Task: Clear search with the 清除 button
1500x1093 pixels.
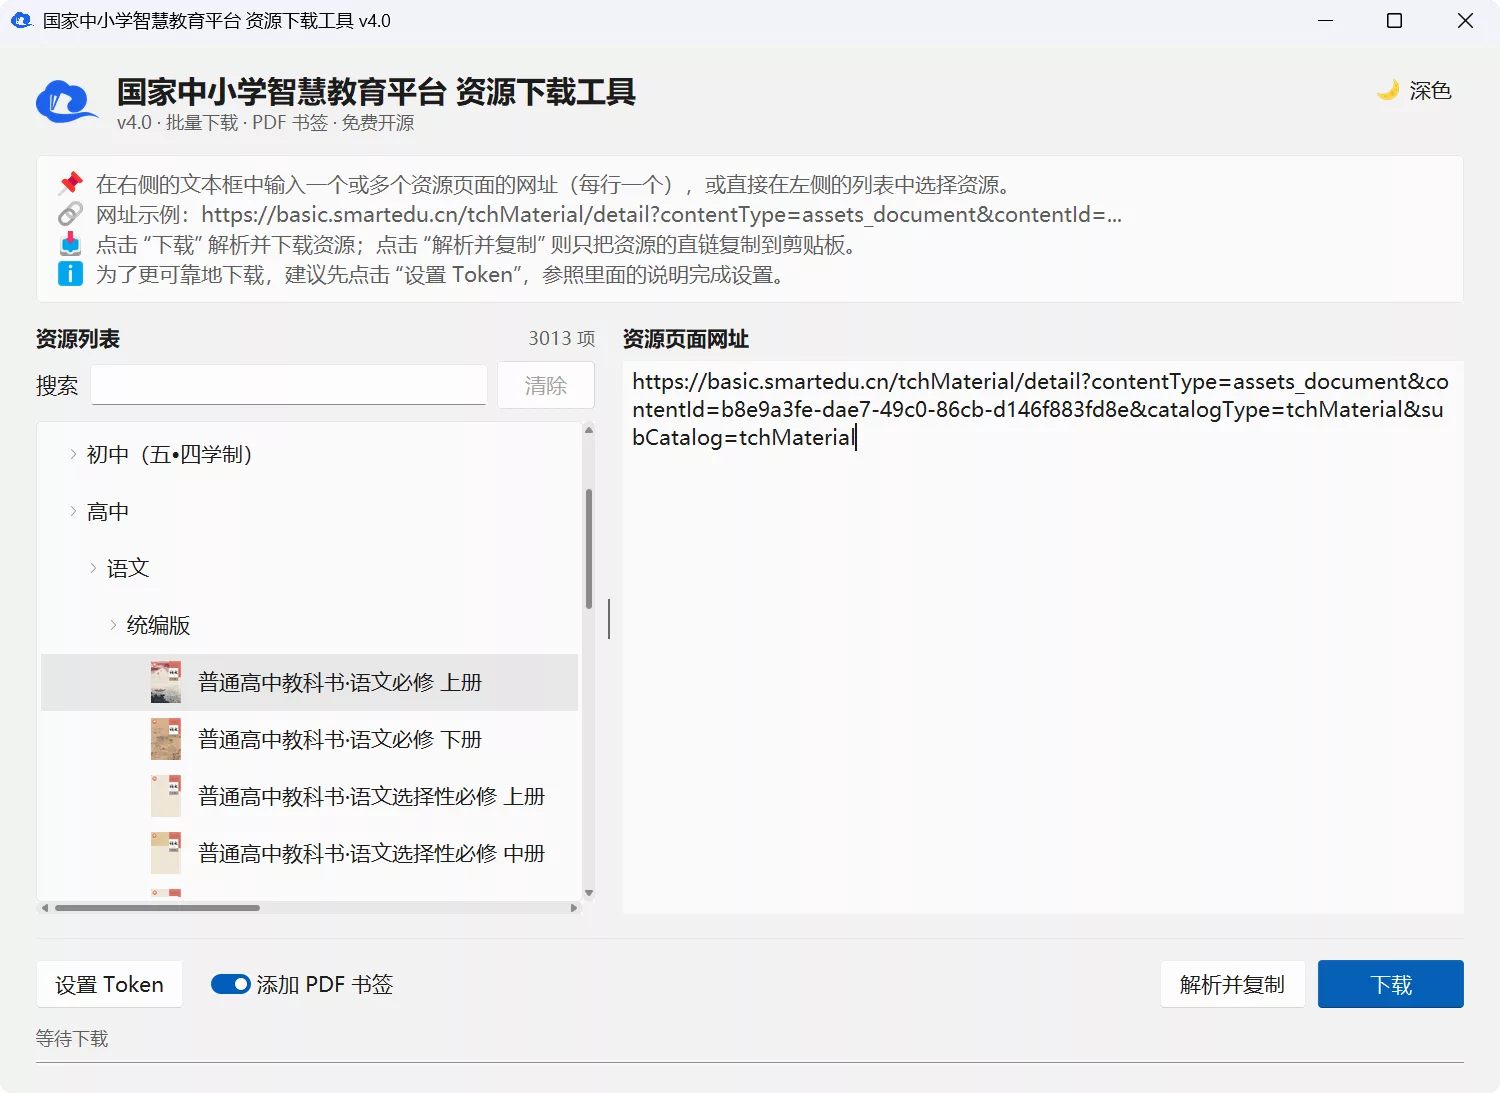Action: (x=545, y=385)
